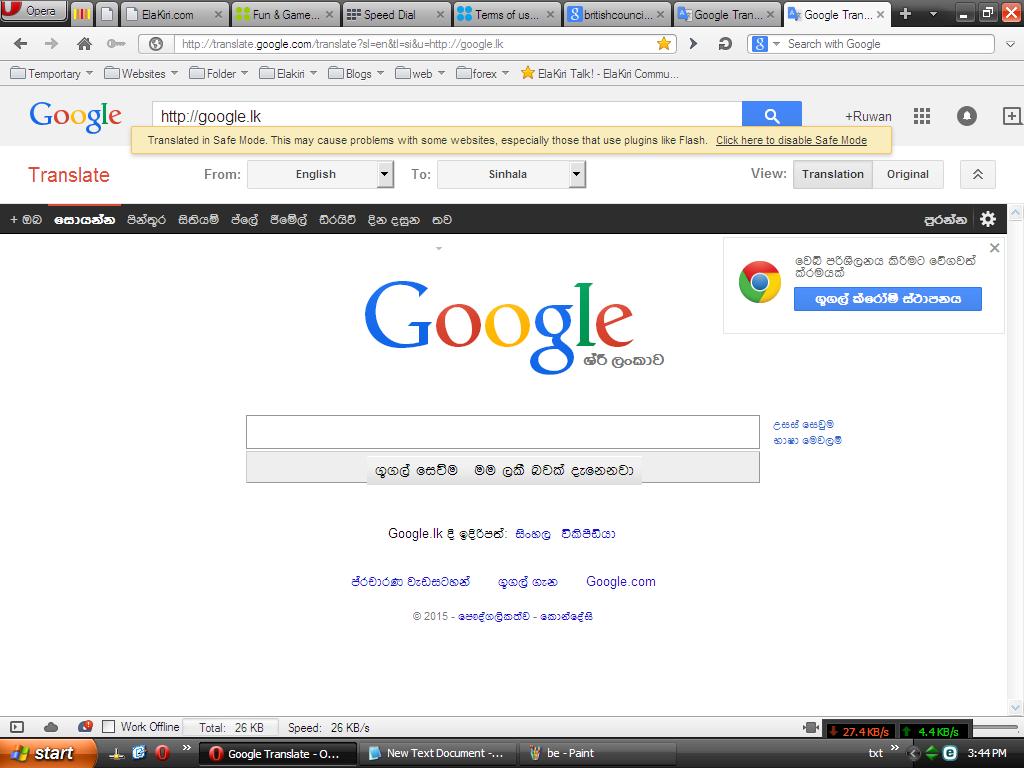Click the globe site info icon
The height and width of the screenshot is (768, 1024).
155,44
